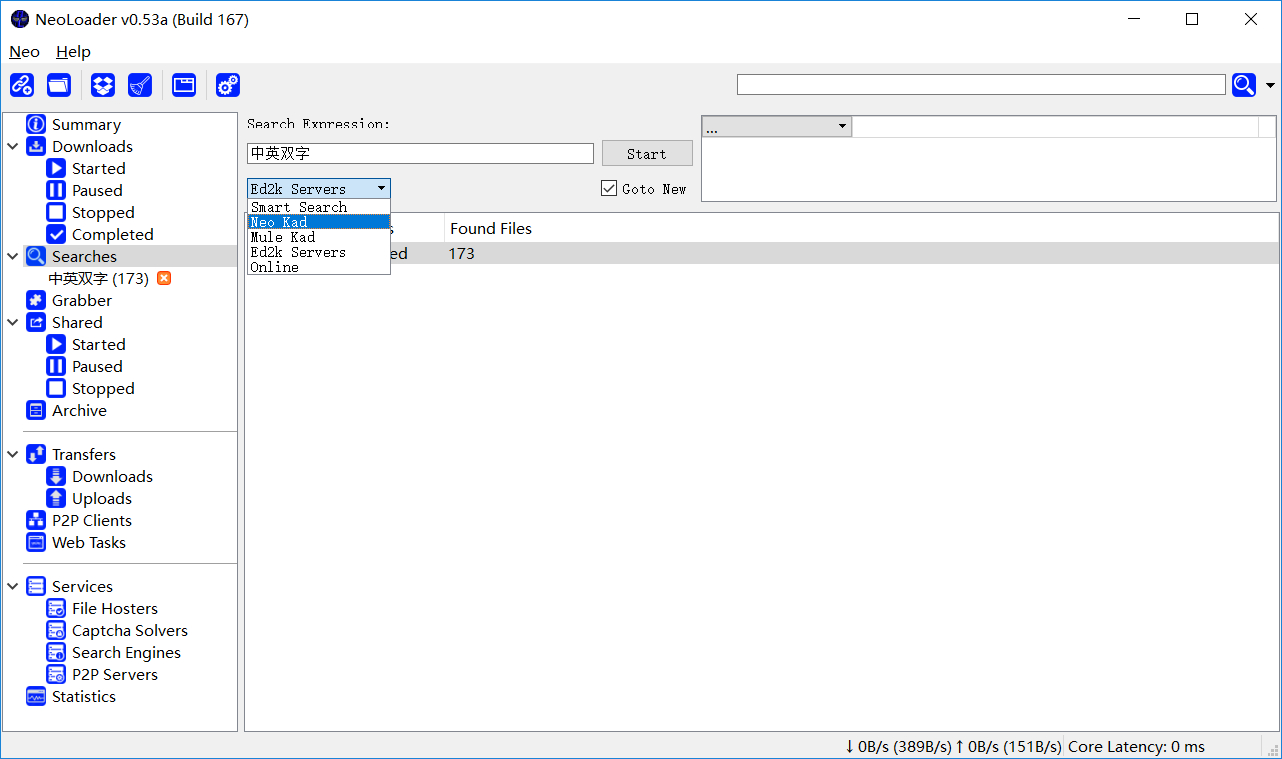Click the download speed '0B/s (389B/s)' status
Screen dimensions: 1282x759
[898, 746]
